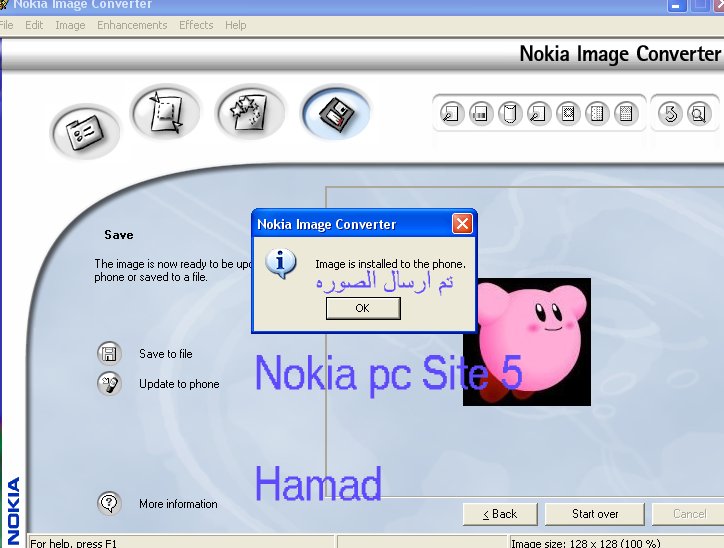724x548 pixels.
Task: Click the dotted frame border toolbar icon
Action: pyautogui.click(x=568, y=113)
